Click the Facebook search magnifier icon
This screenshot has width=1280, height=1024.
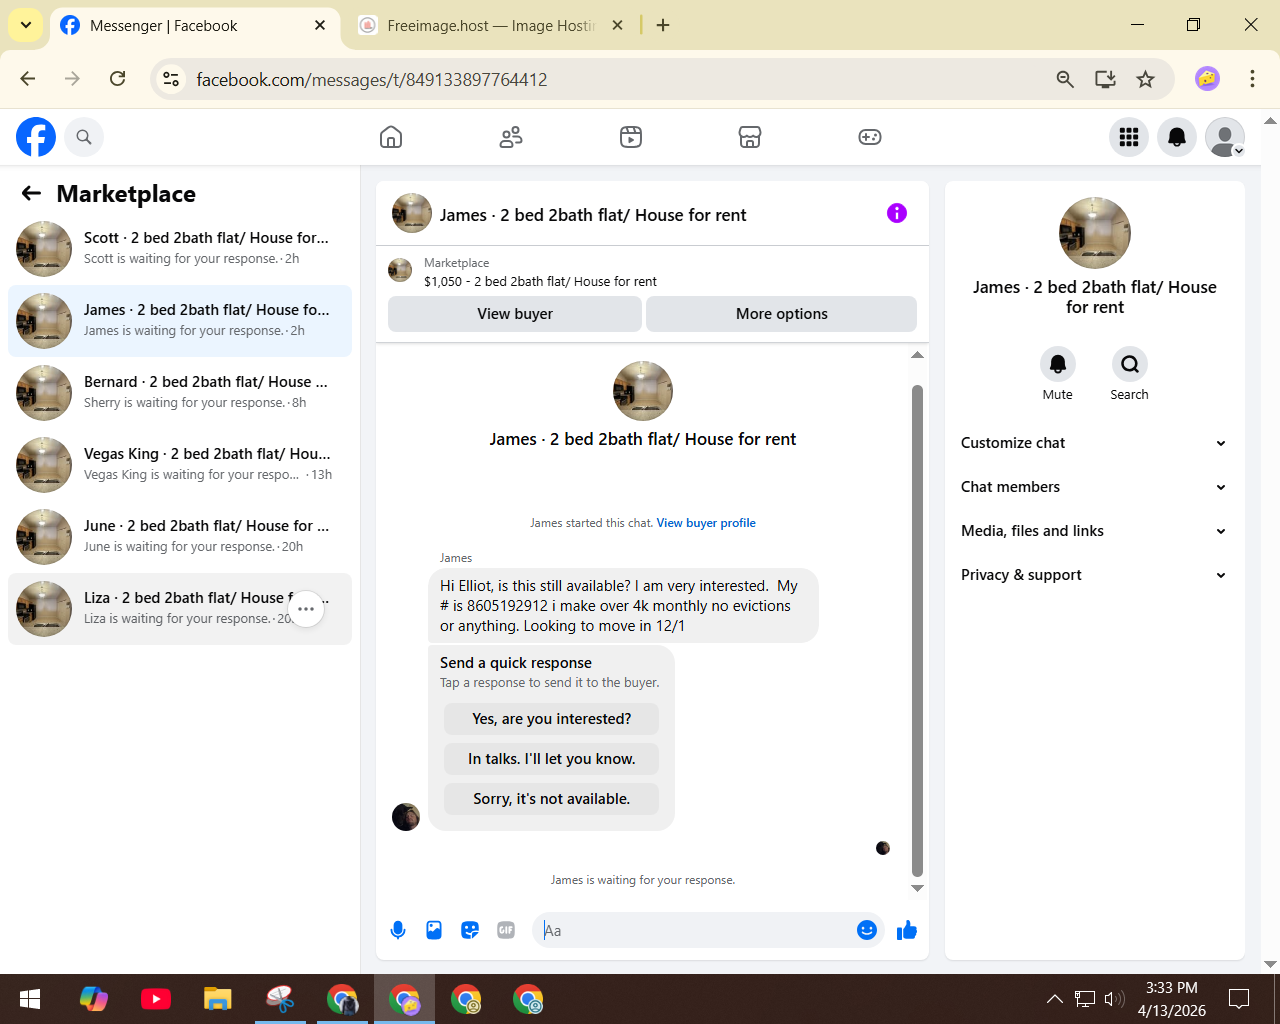84,137
